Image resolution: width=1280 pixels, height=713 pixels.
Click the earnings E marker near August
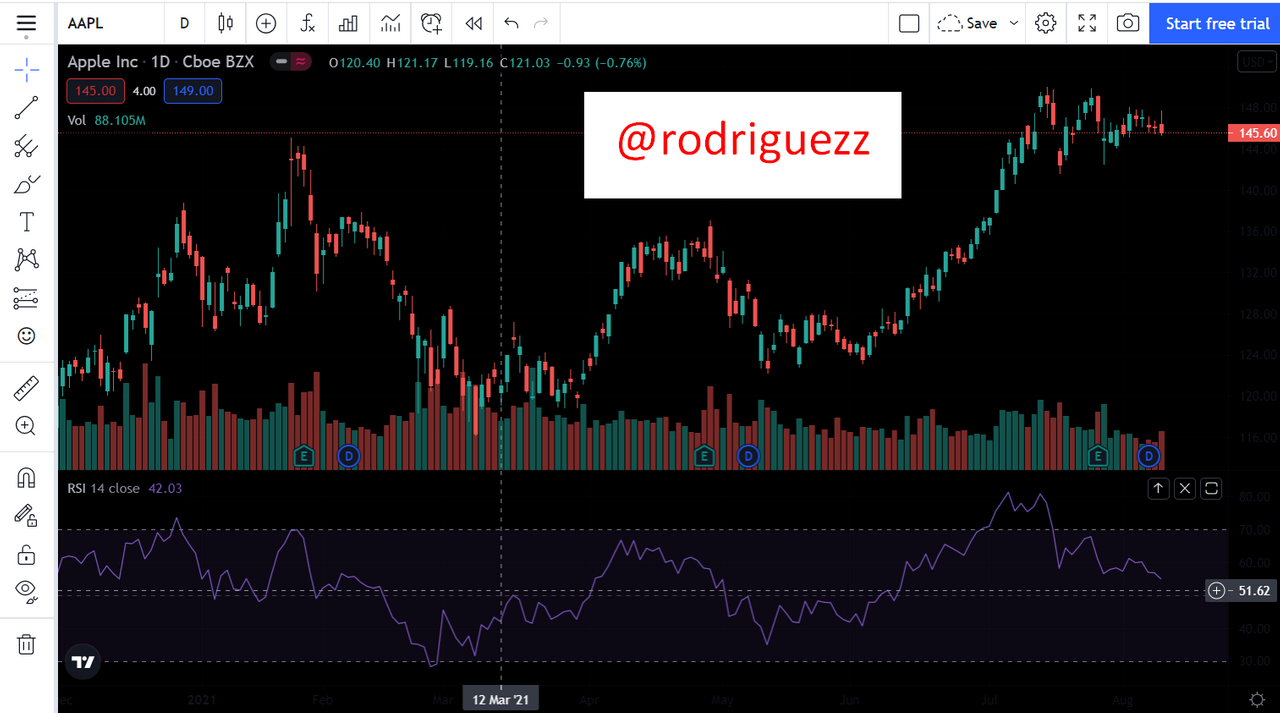[x=1098, y=457]
